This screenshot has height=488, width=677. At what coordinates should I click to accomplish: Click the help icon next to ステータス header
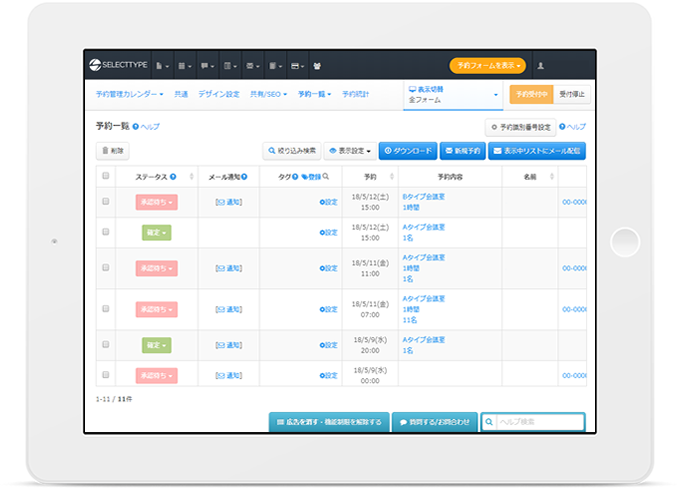173,177
